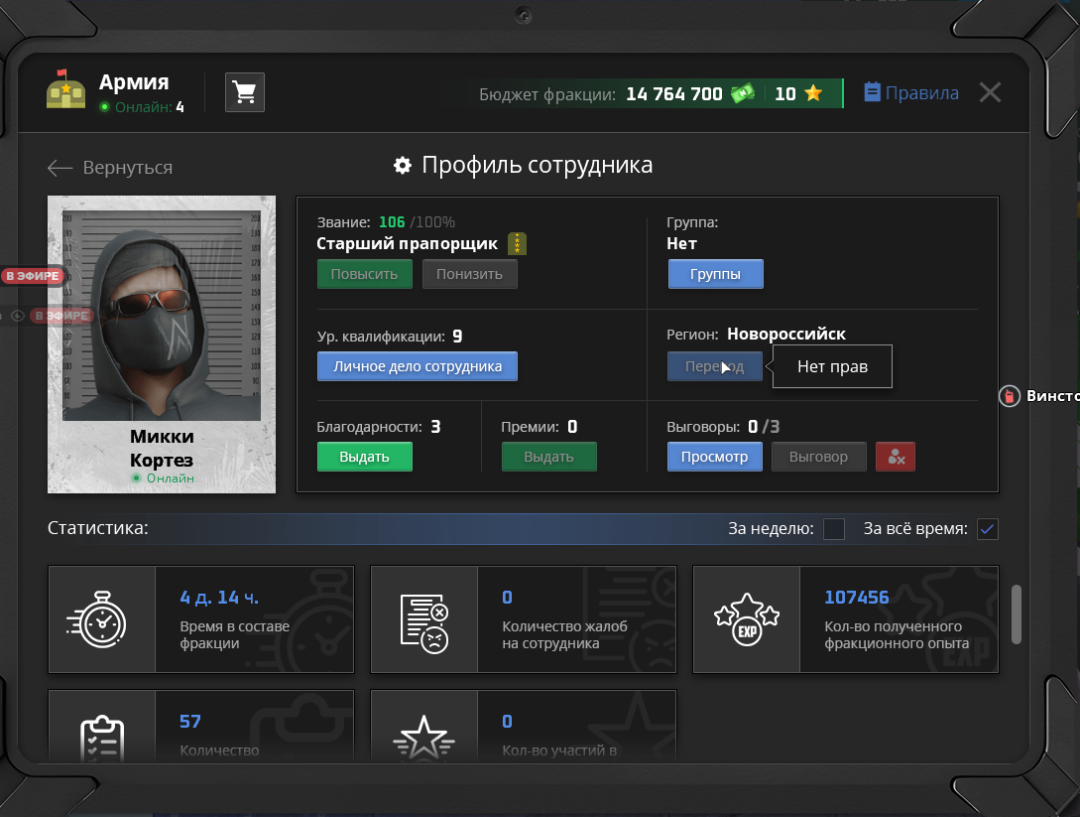Viewport: 1080px width, 817px height.
Task: Open the faction shop cart icon
Action: click(244, 92)
